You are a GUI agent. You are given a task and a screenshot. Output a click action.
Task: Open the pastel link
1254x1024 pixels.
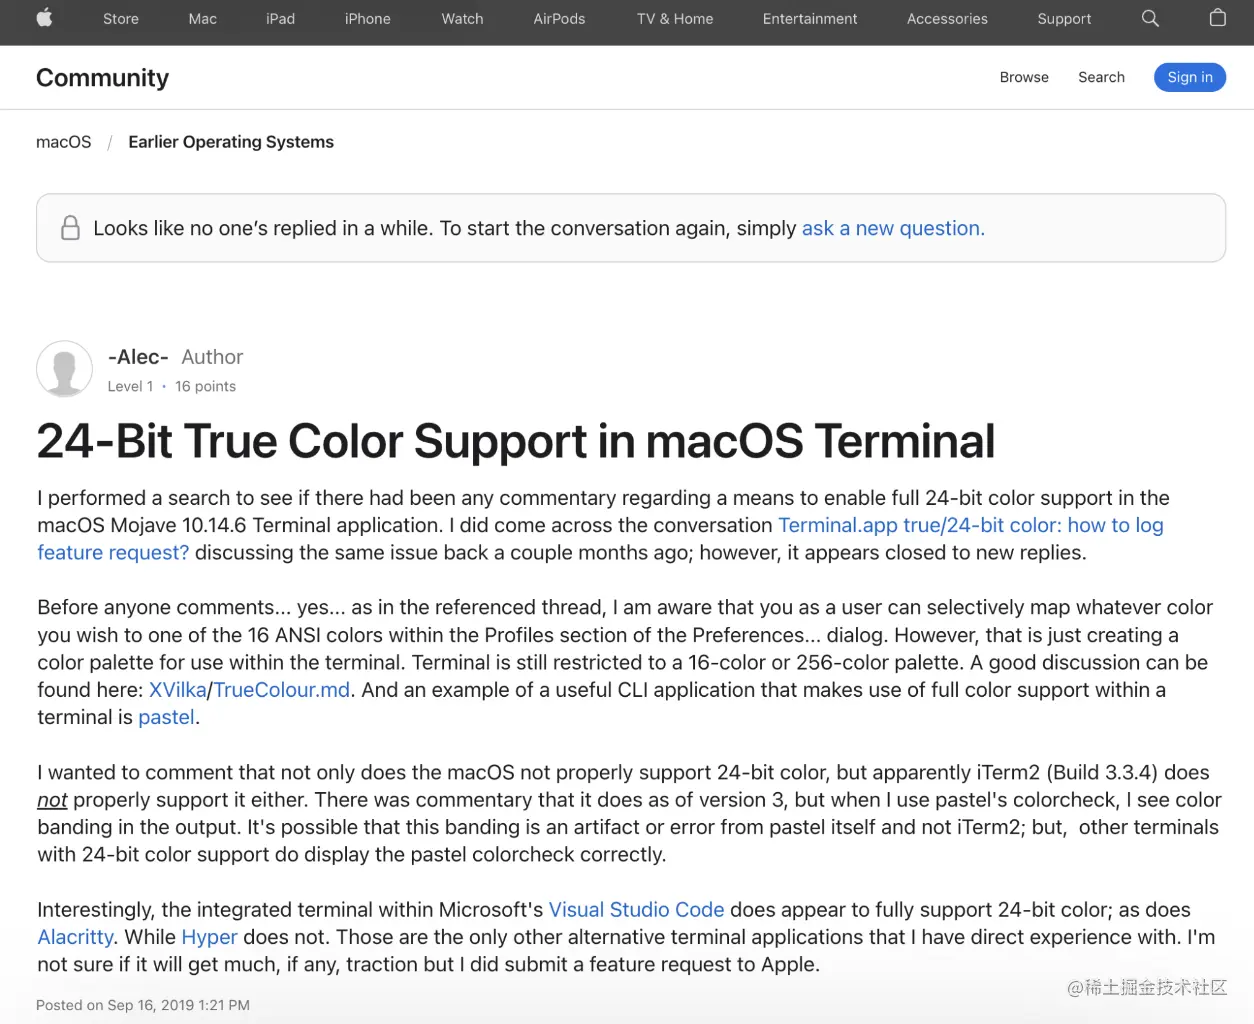pyautogui.click(x=166, y=717)
